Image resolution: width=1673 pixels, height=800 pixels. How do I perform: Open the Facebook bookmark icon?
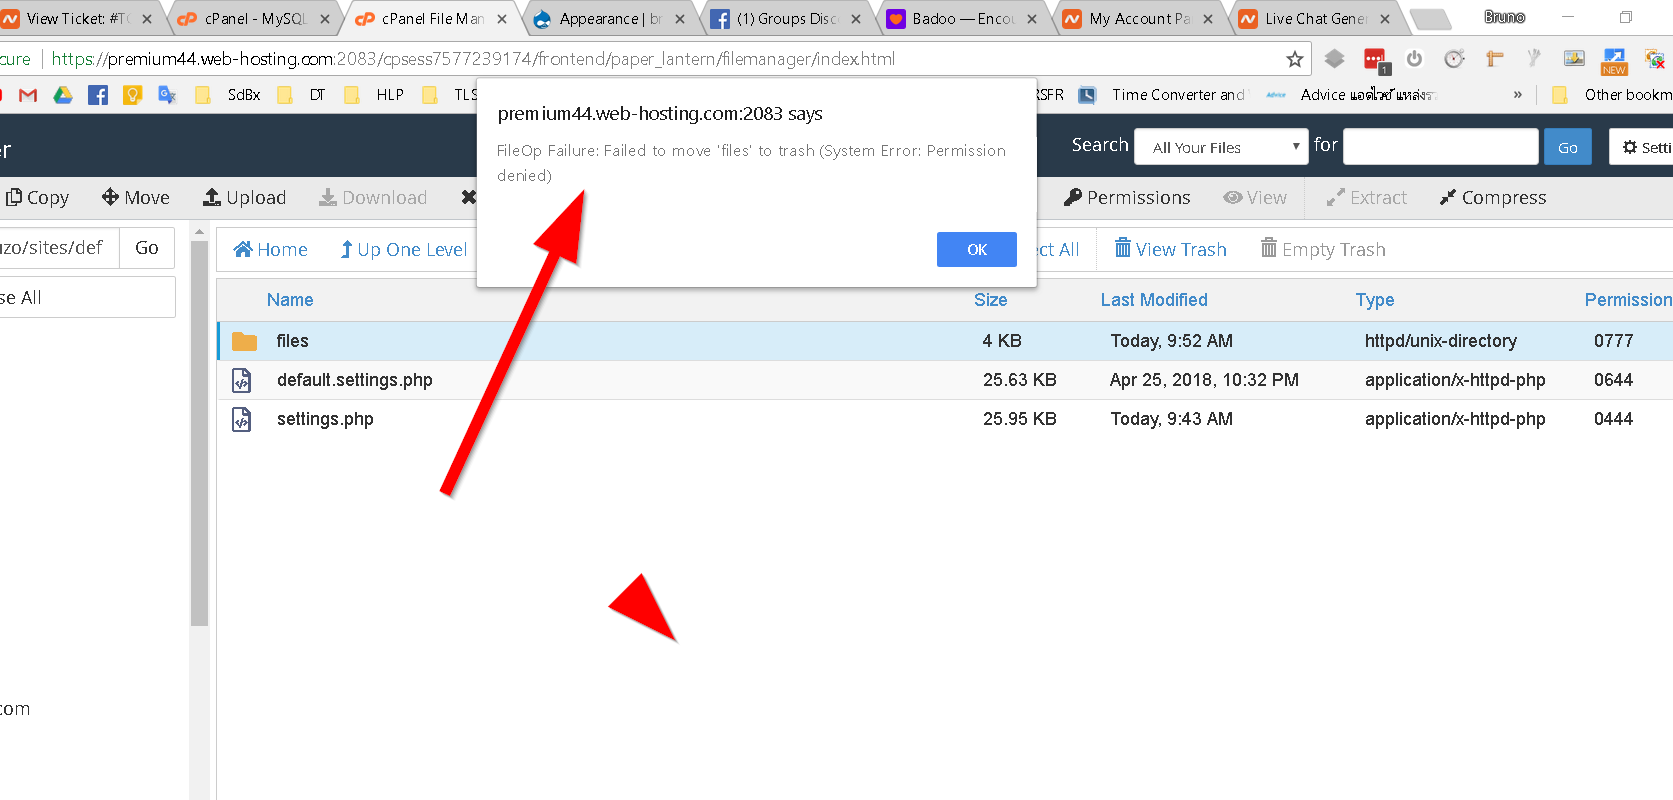(98, 95)
